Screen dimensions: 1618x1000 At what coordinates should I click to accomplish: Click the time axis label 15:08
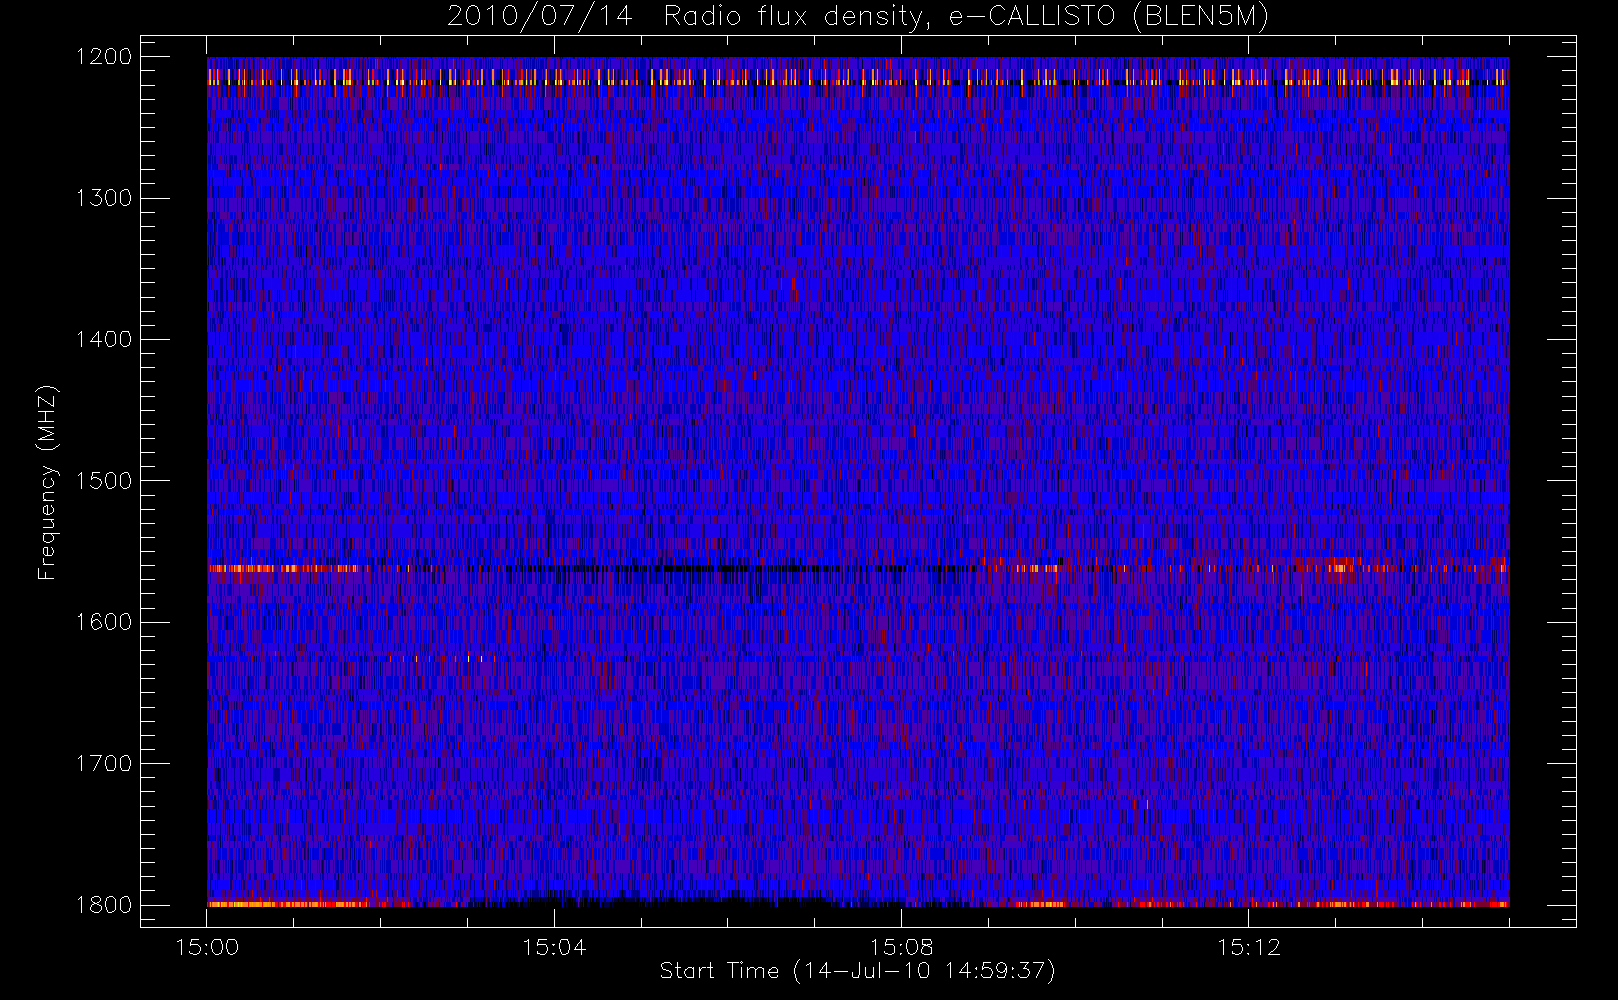coord(901,947)
